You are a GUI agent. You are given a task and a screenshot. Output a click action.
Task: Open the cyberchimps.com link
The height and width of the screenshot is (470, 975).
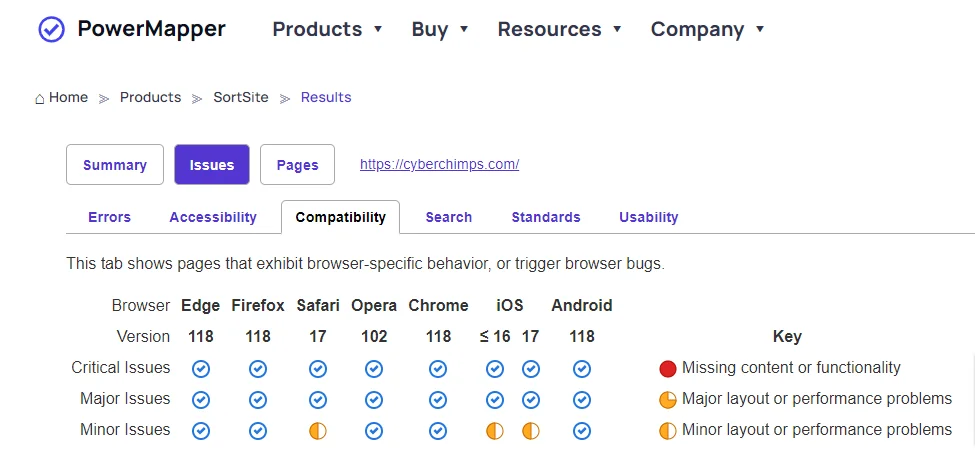[x=440, y=165]
